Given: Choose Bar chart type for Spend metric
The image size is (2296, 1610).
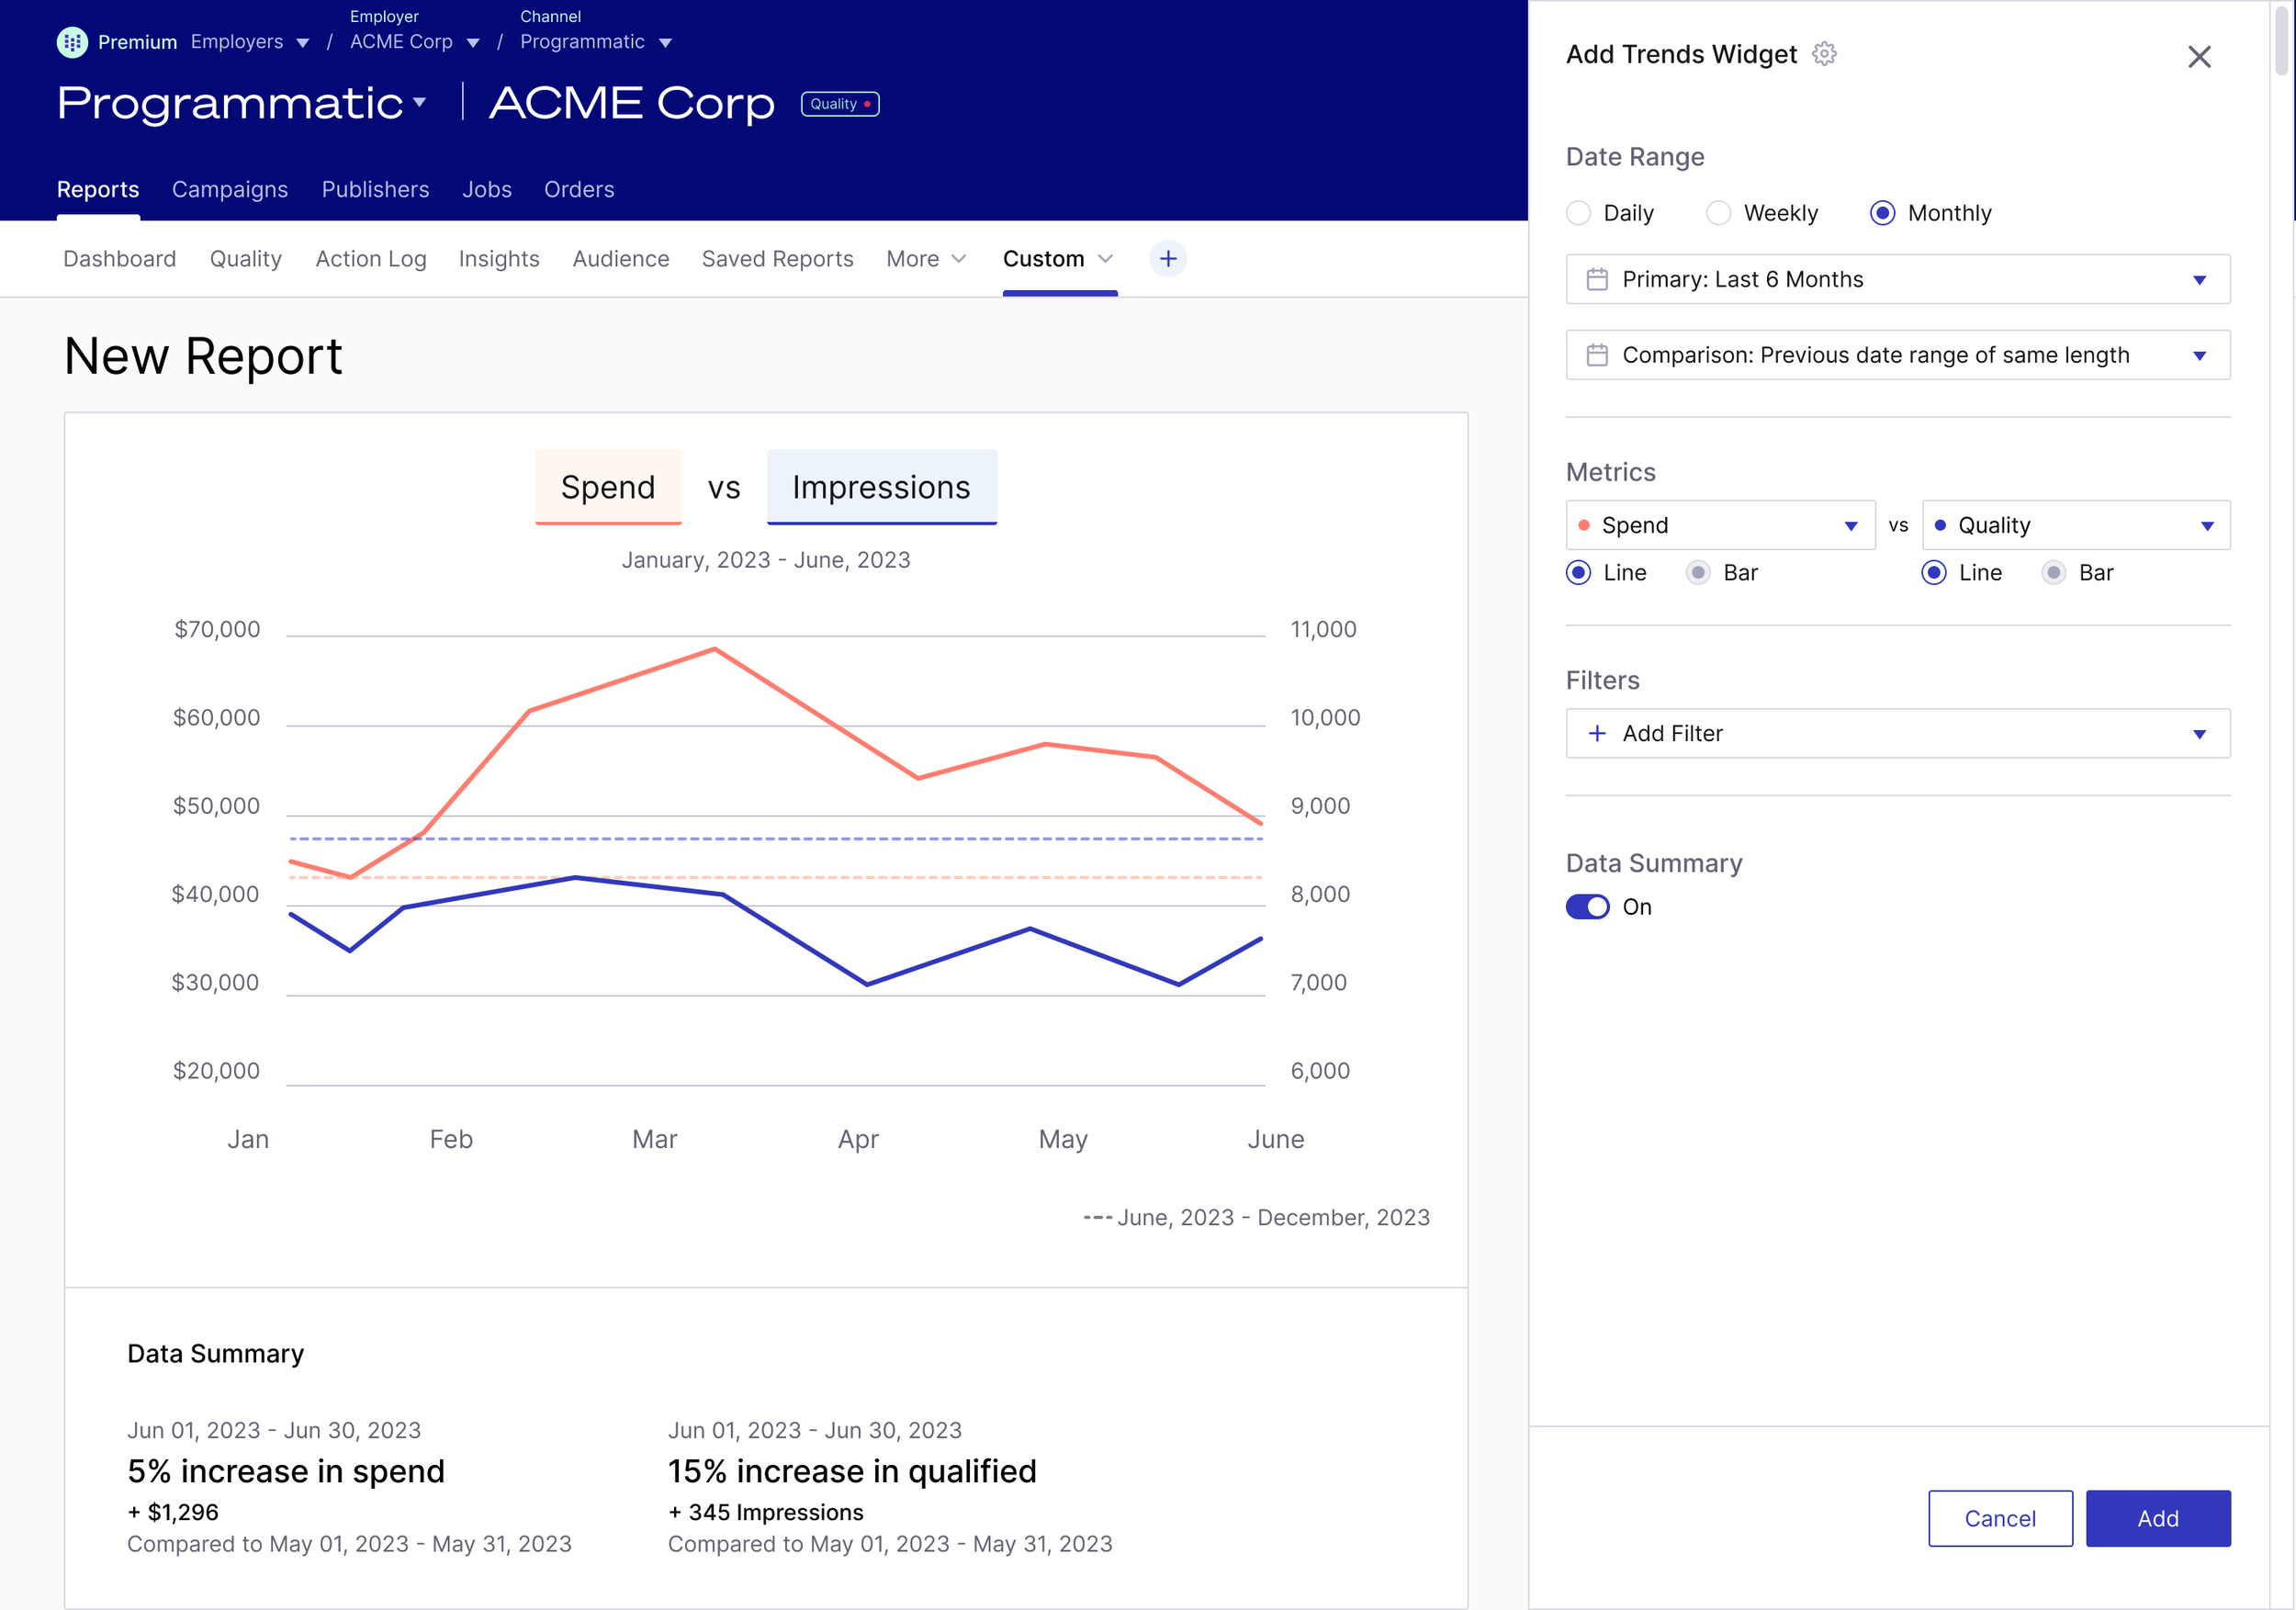Looking at the screenshot, I should [1698, 572].
